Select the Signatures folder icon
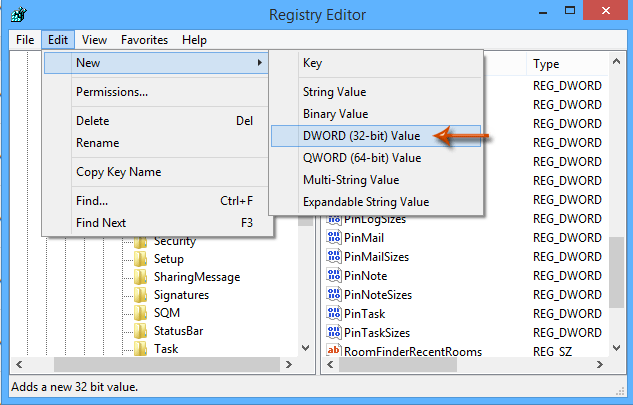This screenshot has width=633, height=405. 140,295
